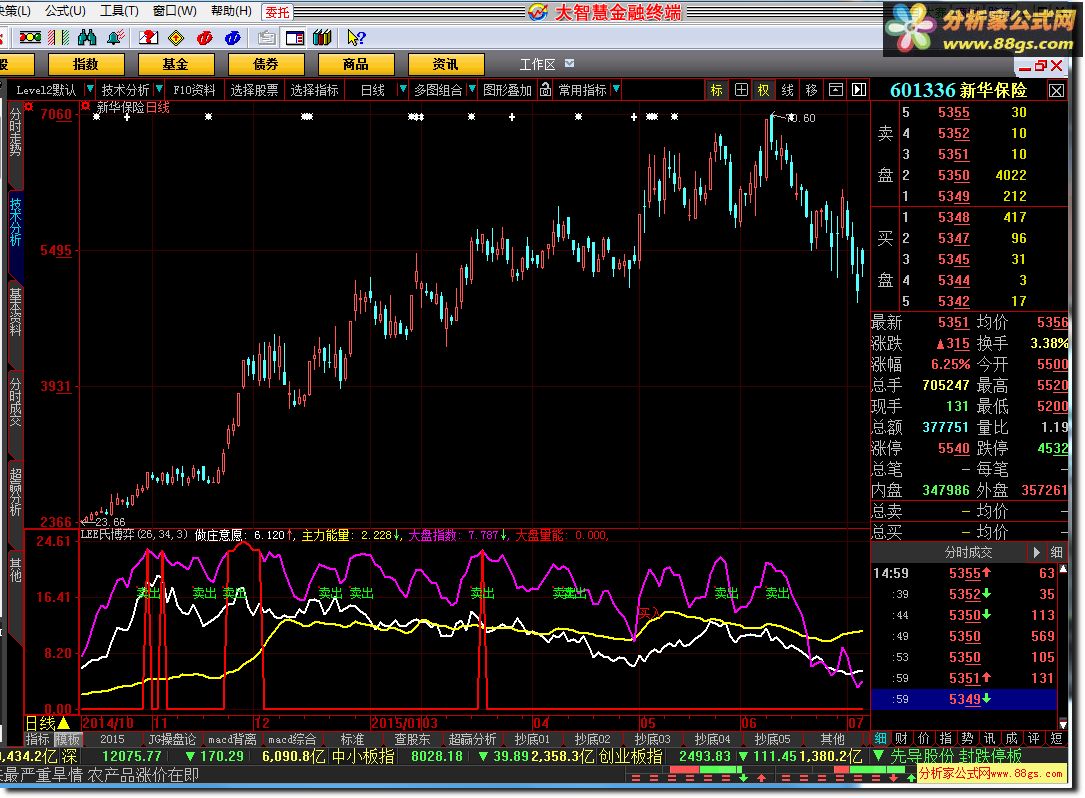Click the blue circular info icon
The width and height of the screenshot is (1085, 798).
[233, 37]
